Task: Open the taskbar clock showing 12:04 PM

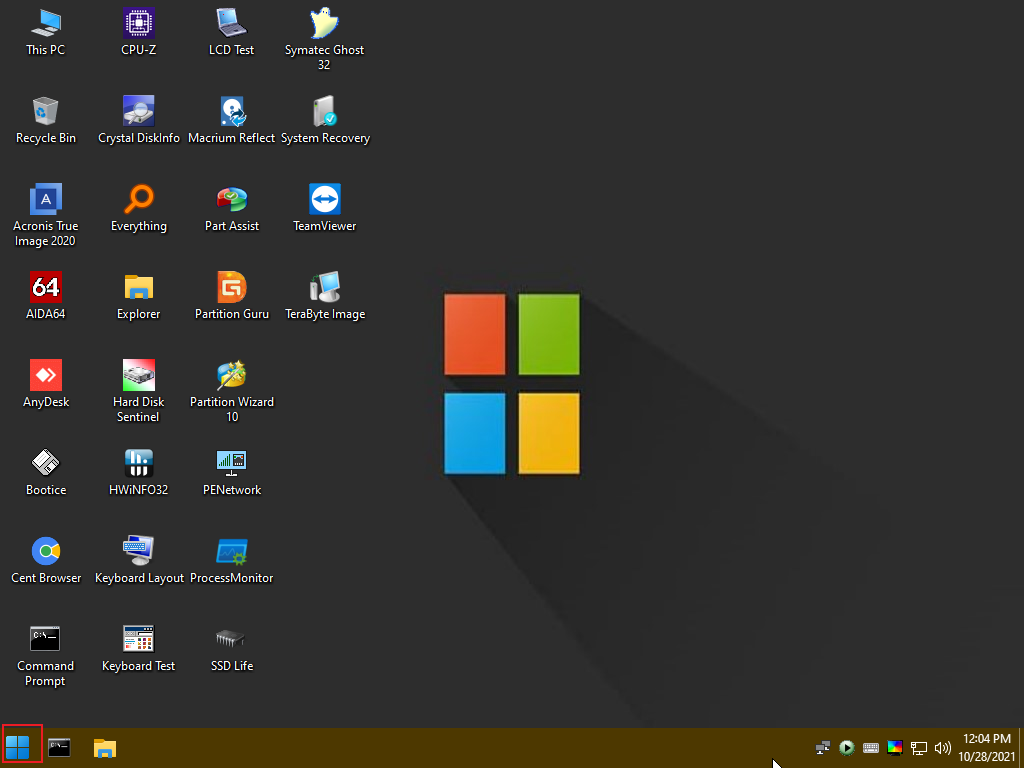Action: click(x=987, y=748)
